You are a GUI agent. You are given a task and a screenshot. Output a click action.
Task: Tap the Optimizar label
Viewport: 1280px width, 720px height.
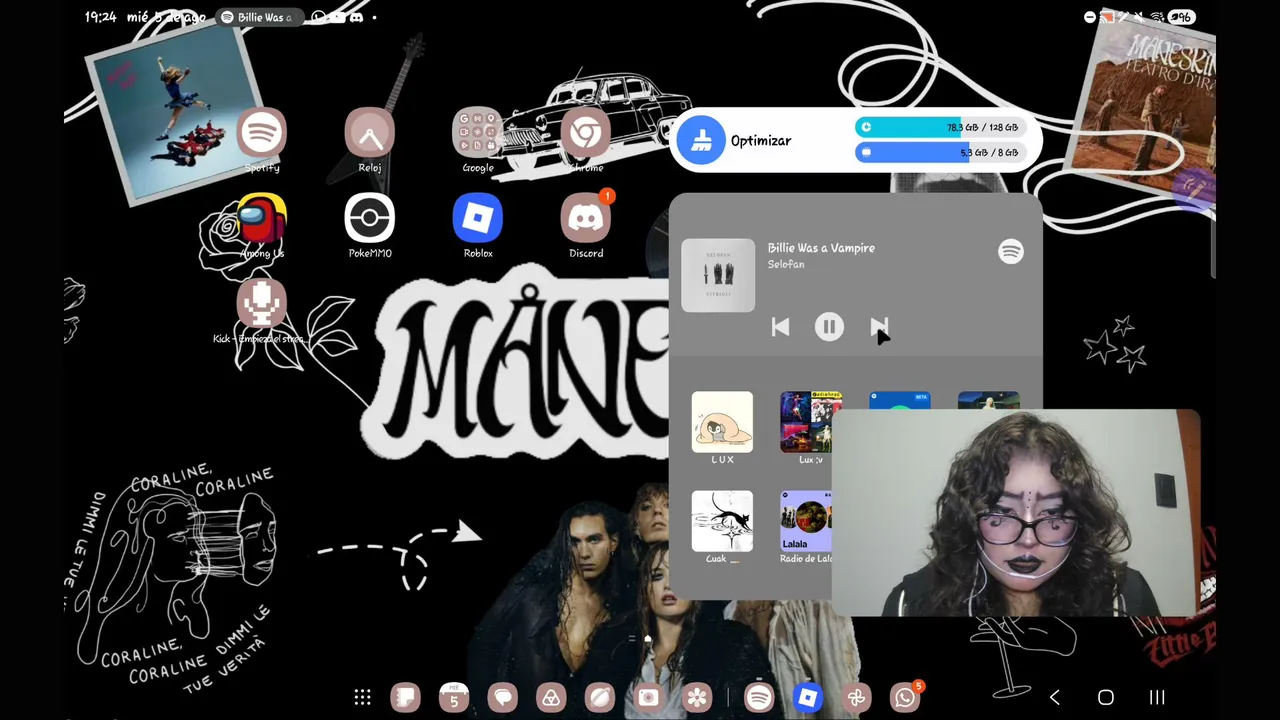[x=761, y=141]
